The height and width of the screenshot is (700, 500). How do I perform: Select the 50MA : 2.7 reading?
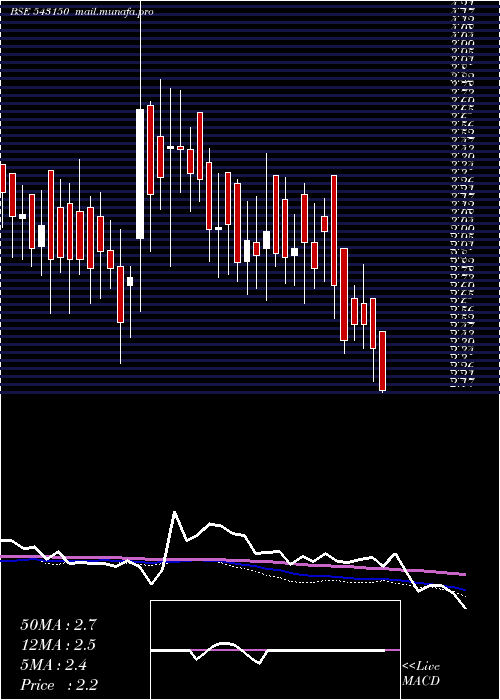[58, 625]
